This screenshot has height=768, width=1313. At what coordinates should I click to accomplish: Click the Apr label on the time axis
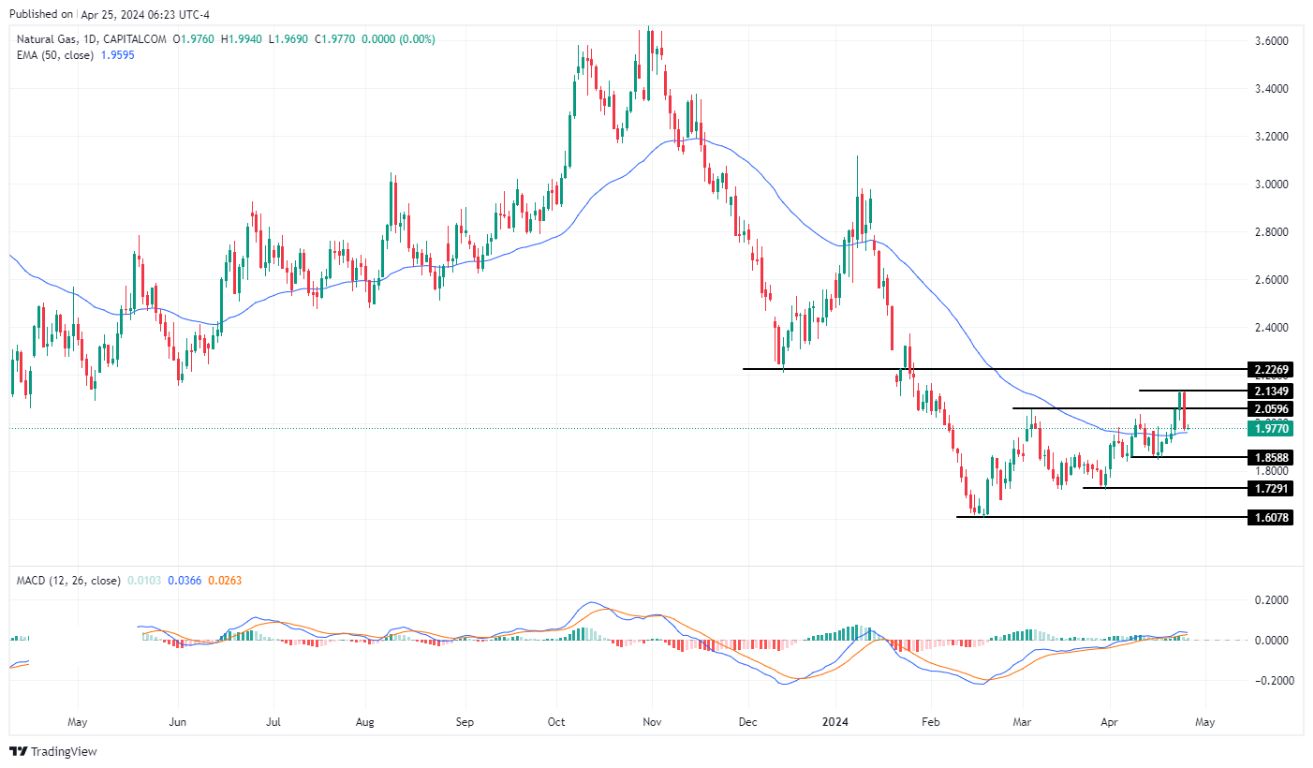(x=1109, y=721)
